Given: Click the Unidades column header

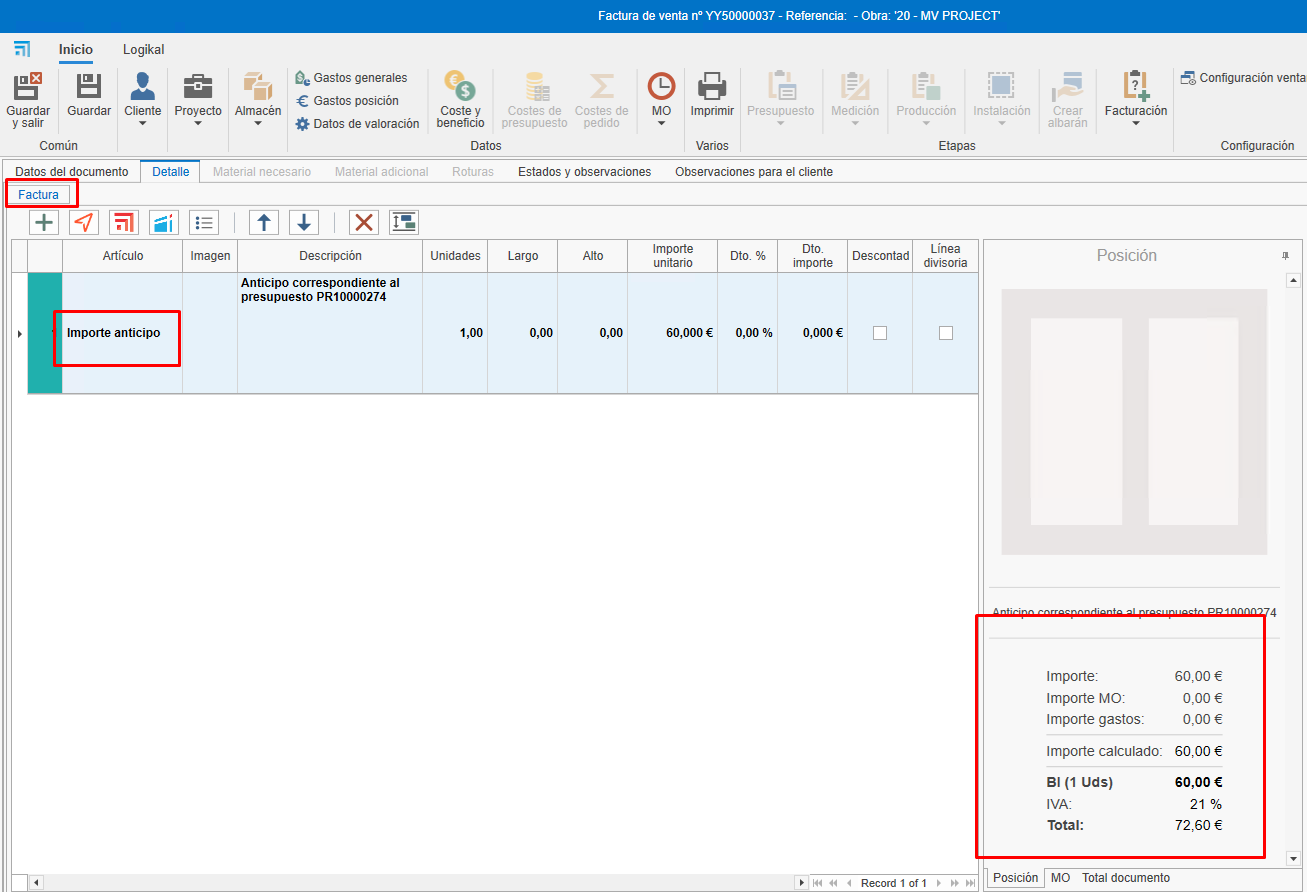Looking at the screenshot, I should tap(455, 256).
